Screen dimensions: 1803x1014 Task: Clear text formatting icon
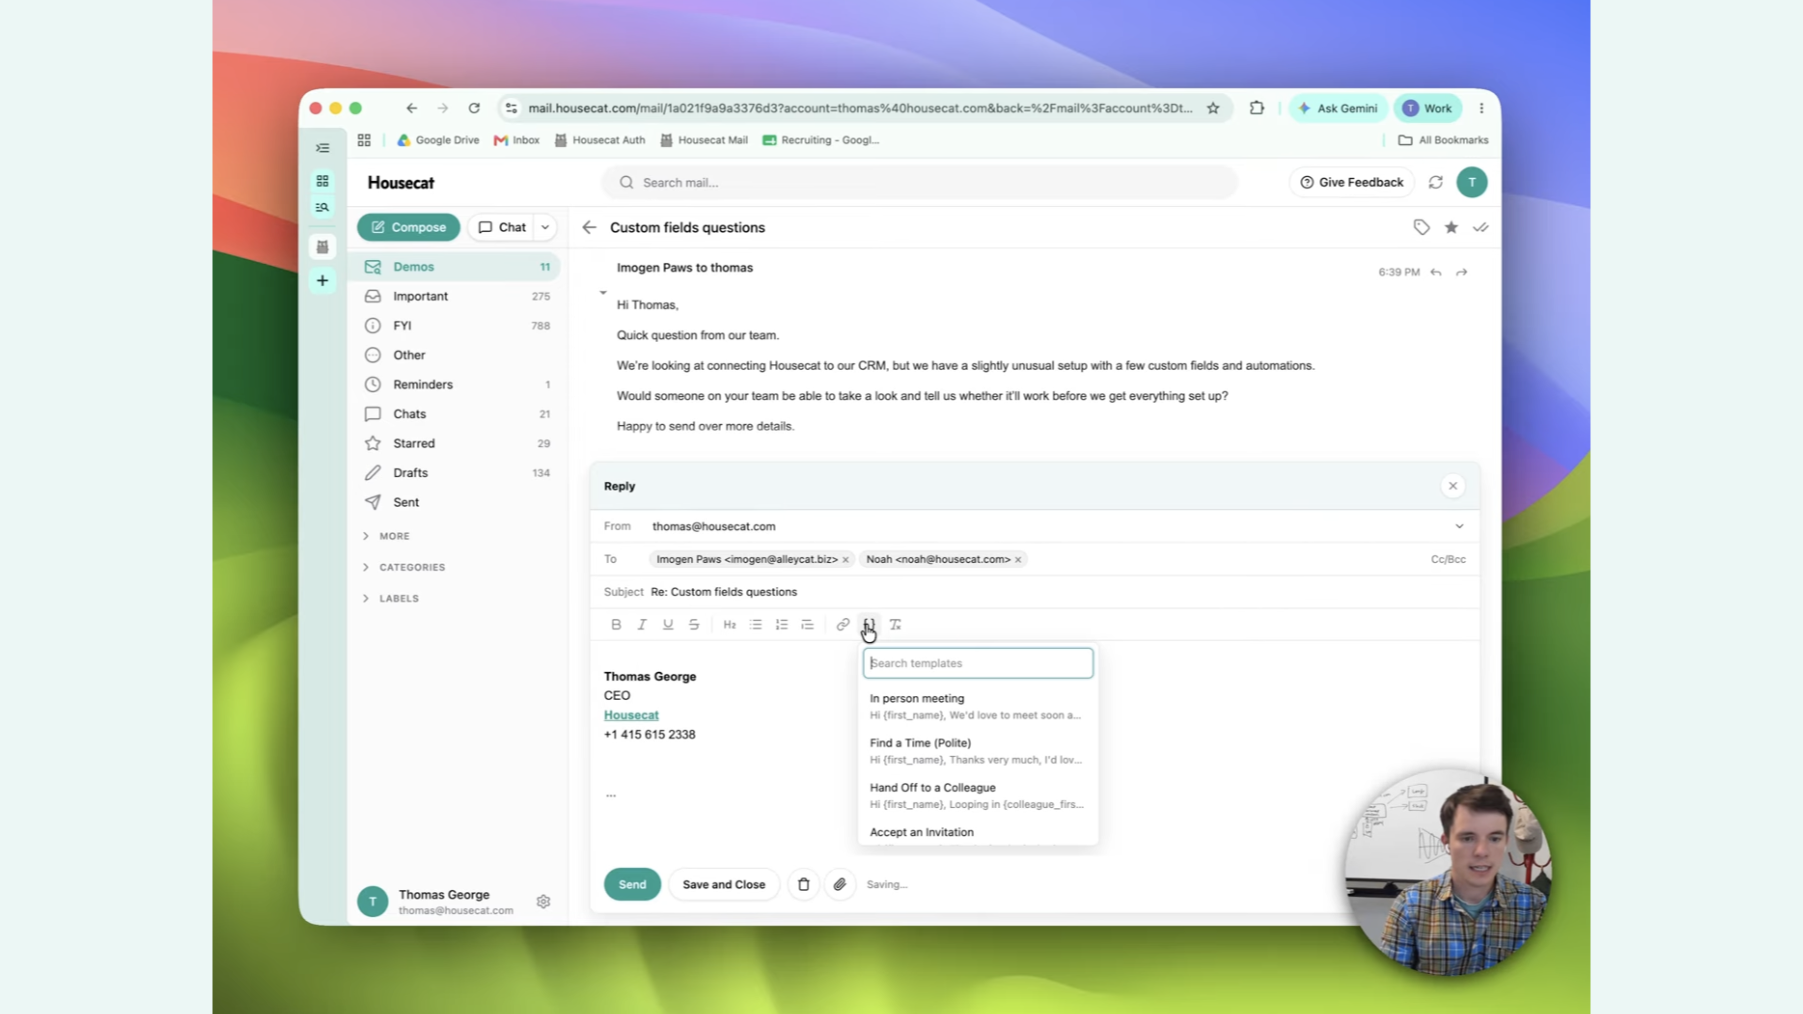tap(896, 624)
